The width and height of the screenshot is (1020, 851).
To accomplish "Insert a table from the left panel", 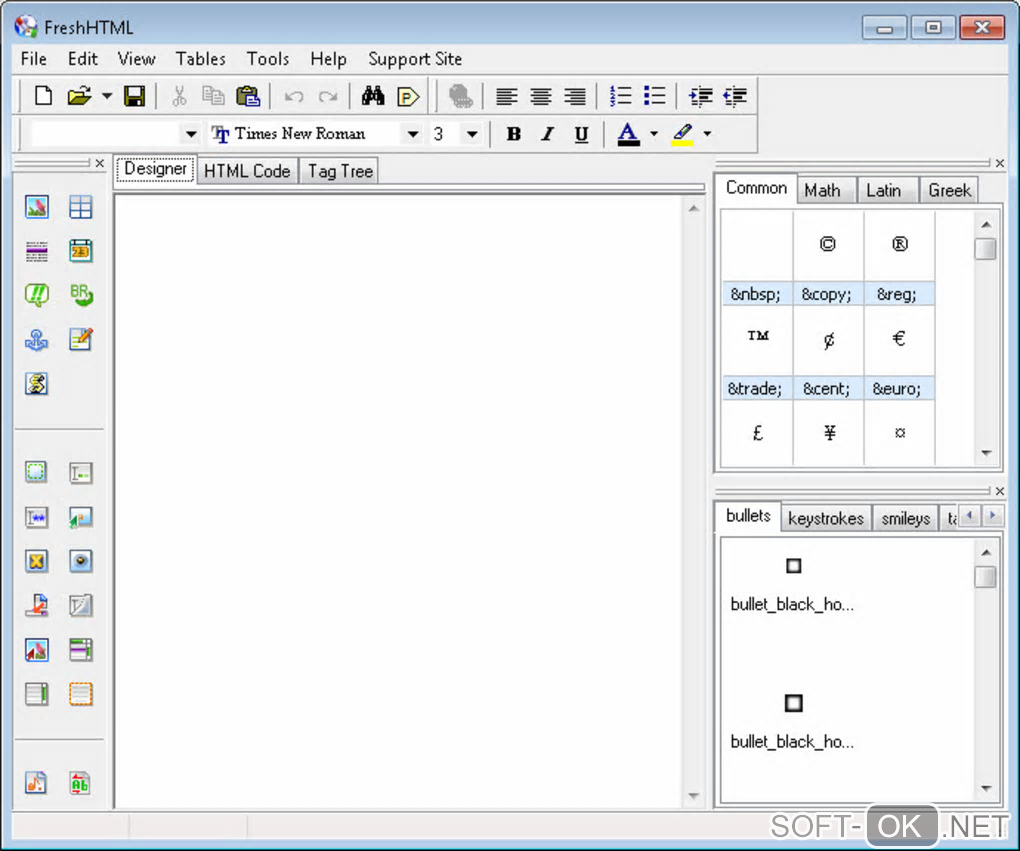I will [81, 207].
